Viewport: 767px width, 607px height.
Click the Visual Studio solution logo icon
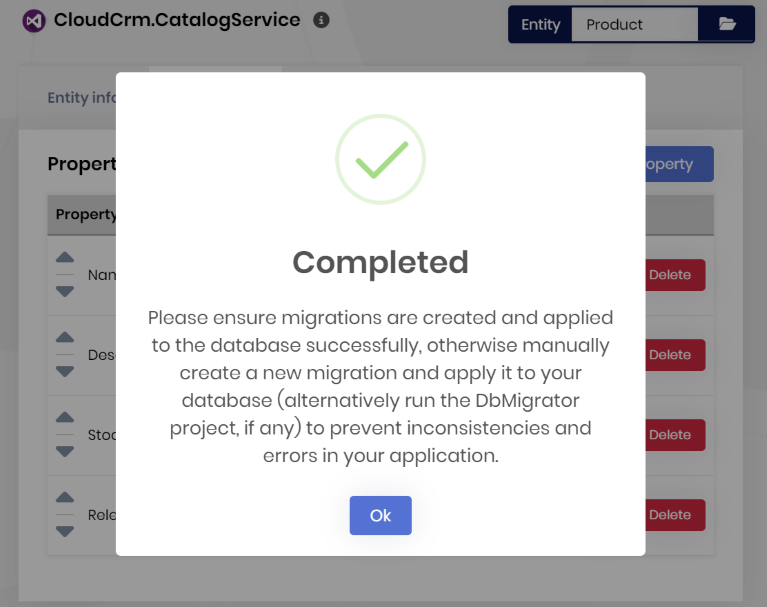(x=34, y=21)
